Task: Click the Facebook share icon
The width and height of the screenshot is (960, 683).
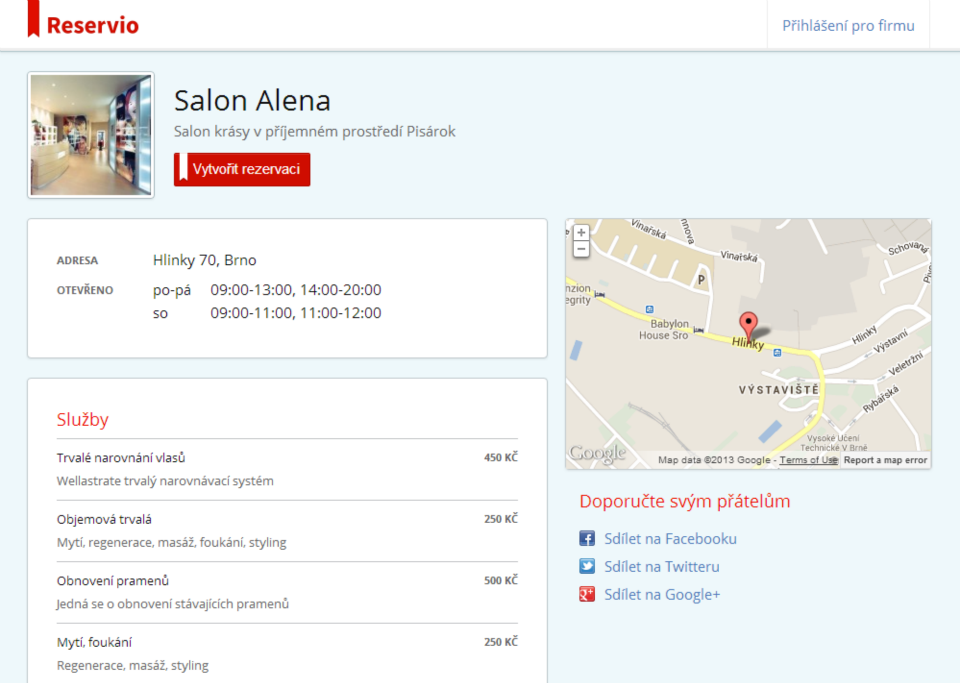Action: 587,538
